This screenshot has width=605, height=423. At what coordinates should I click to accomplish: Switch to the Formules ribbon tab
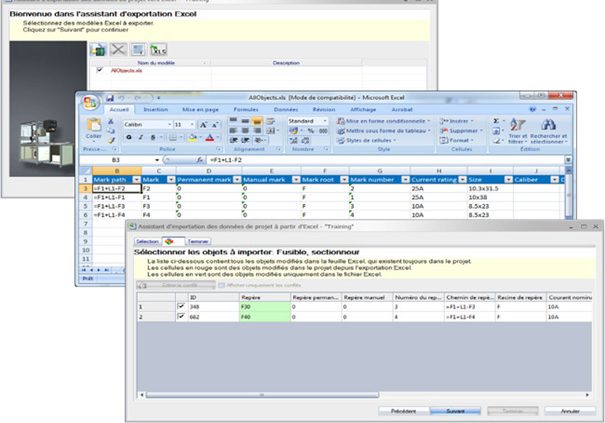pos(246,110)
